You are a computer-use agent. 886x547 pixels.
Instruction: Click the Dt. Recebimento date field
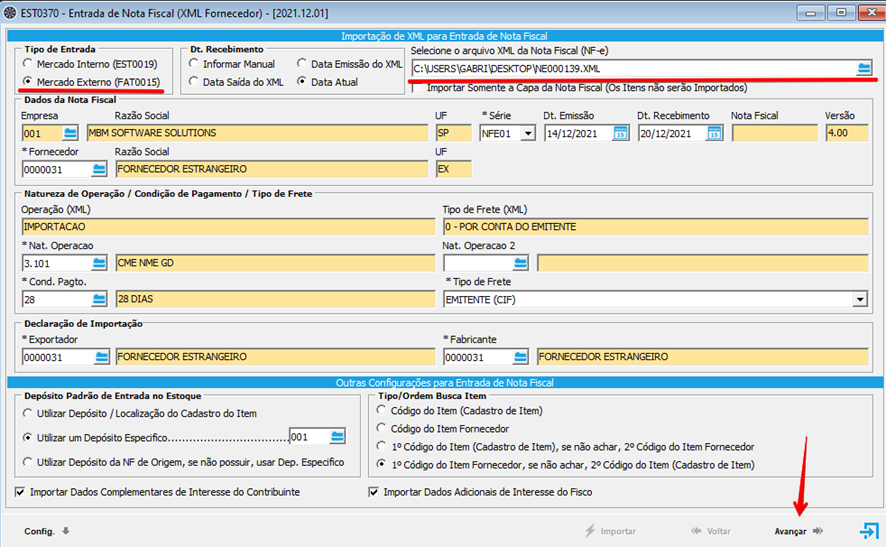pyautogui.click(x=672, y=133)
